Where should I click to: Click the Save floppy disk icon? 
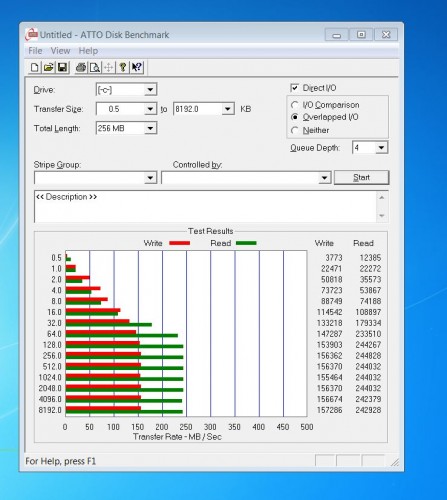pos(62,67)
